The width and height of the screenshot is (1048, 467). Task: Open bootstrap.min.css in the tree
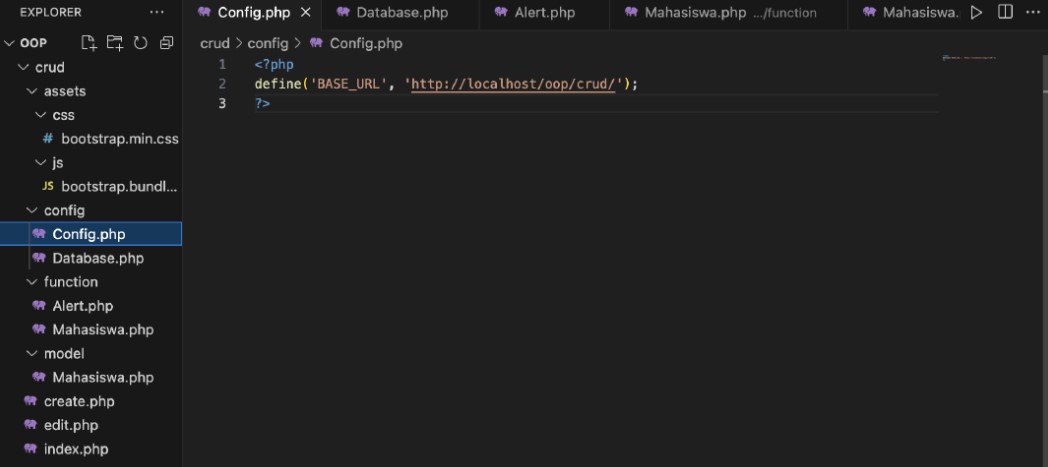click(x=91, y=139)
